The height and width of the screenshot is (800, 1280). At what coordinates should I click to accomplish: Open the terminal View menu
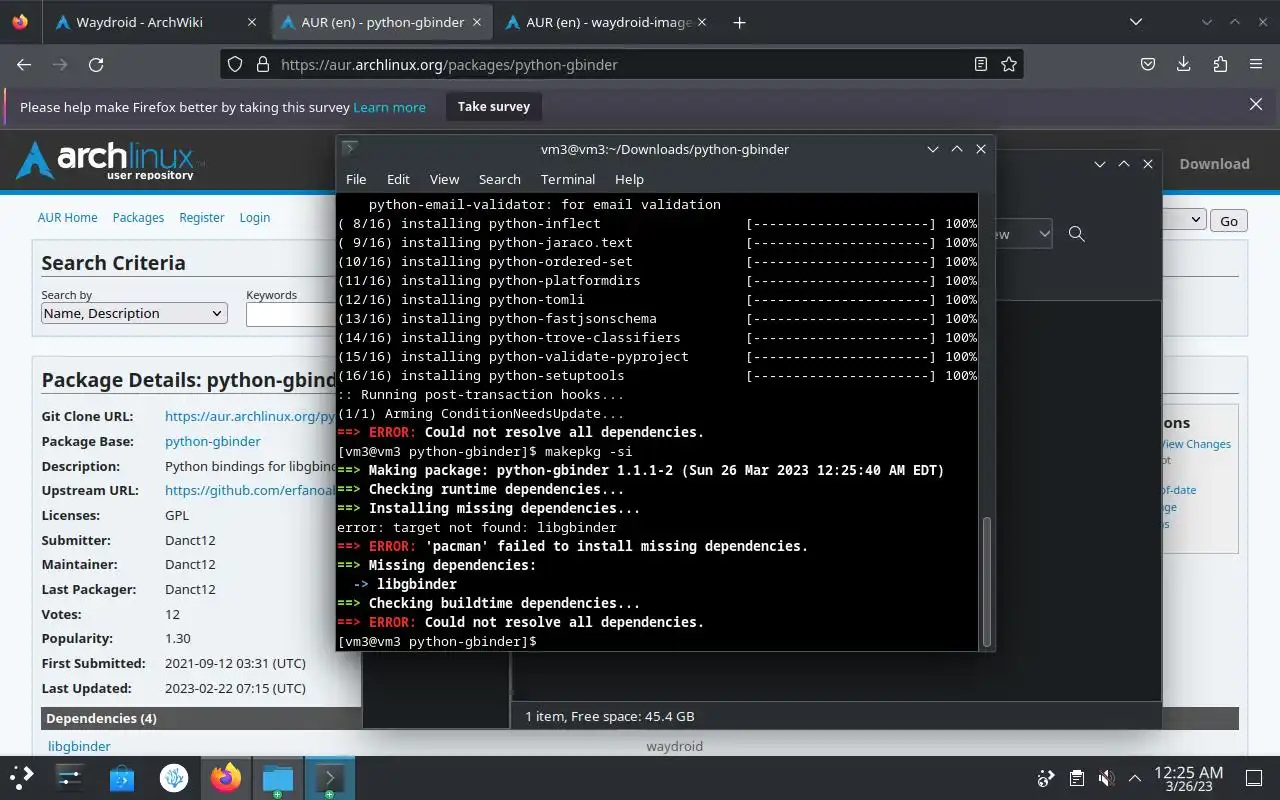click(444, 179)
